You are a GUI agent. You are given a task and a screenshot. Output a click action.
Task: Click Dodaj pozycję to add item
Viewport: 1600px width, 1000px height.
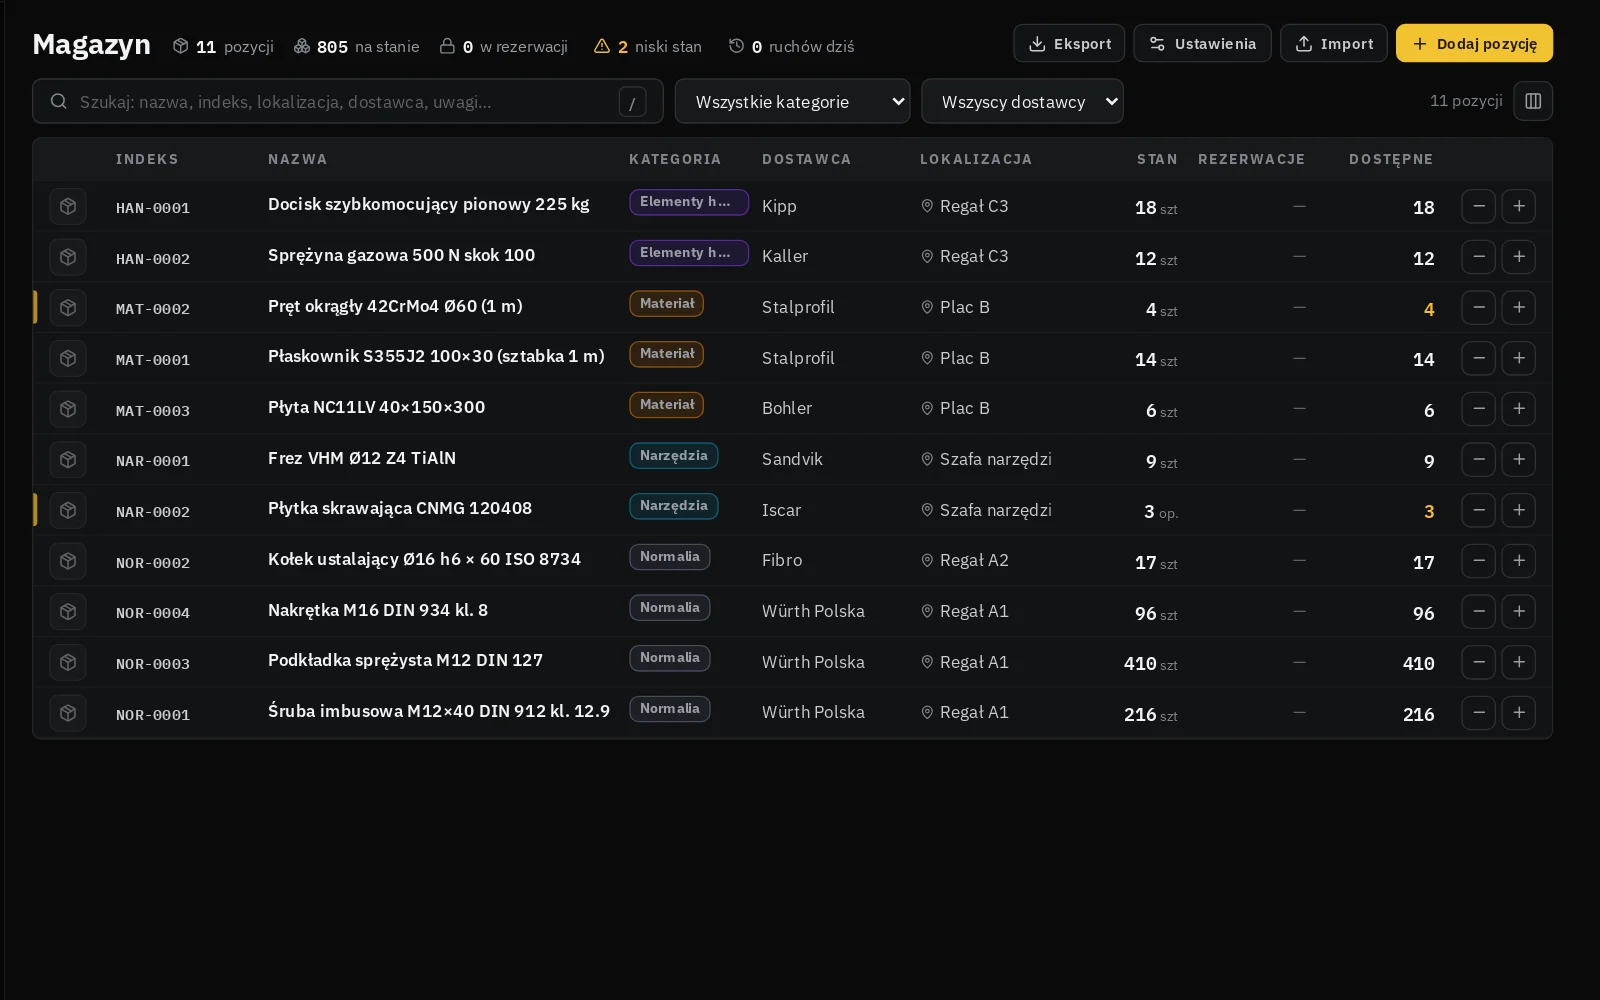pos(1474,43)
